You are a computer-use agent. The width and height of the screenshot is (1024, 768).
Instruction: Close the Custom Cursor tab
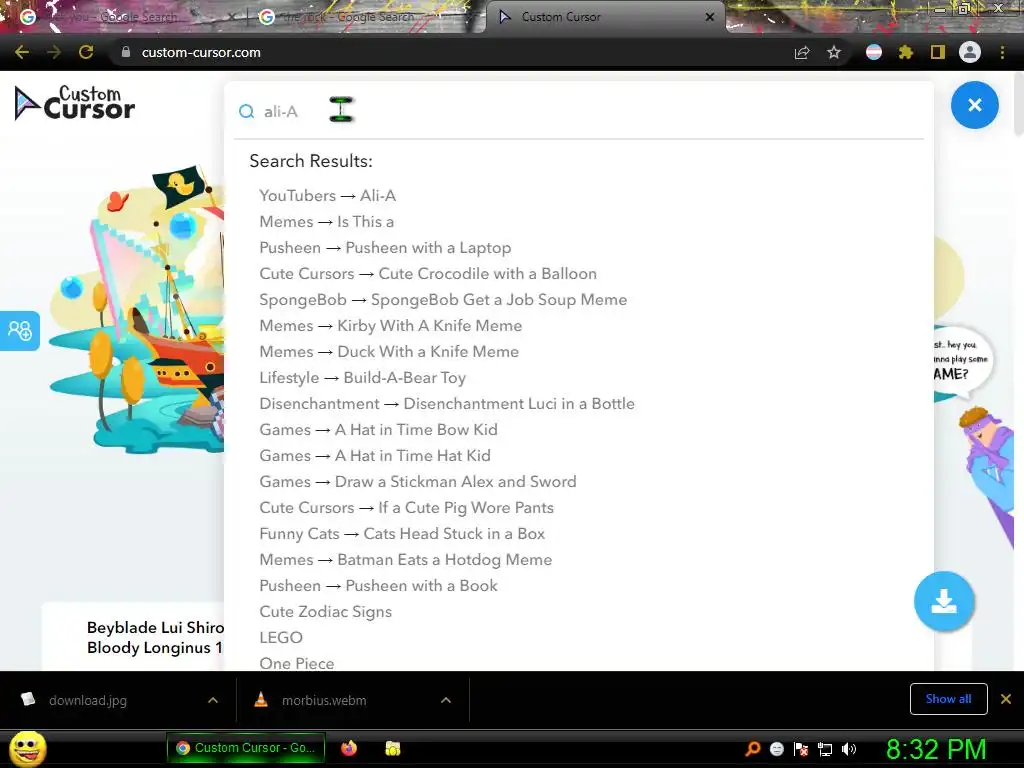click(x=710, y=17)
